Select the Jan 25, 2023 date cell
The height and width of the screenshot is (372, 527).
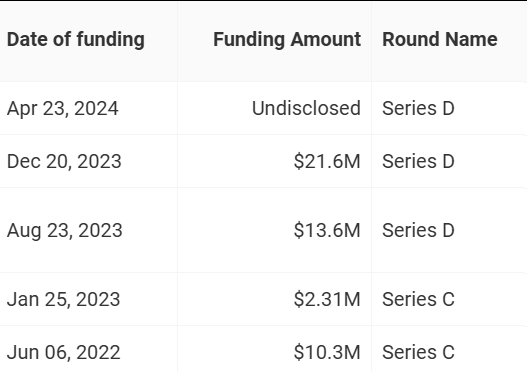[63, 299]
